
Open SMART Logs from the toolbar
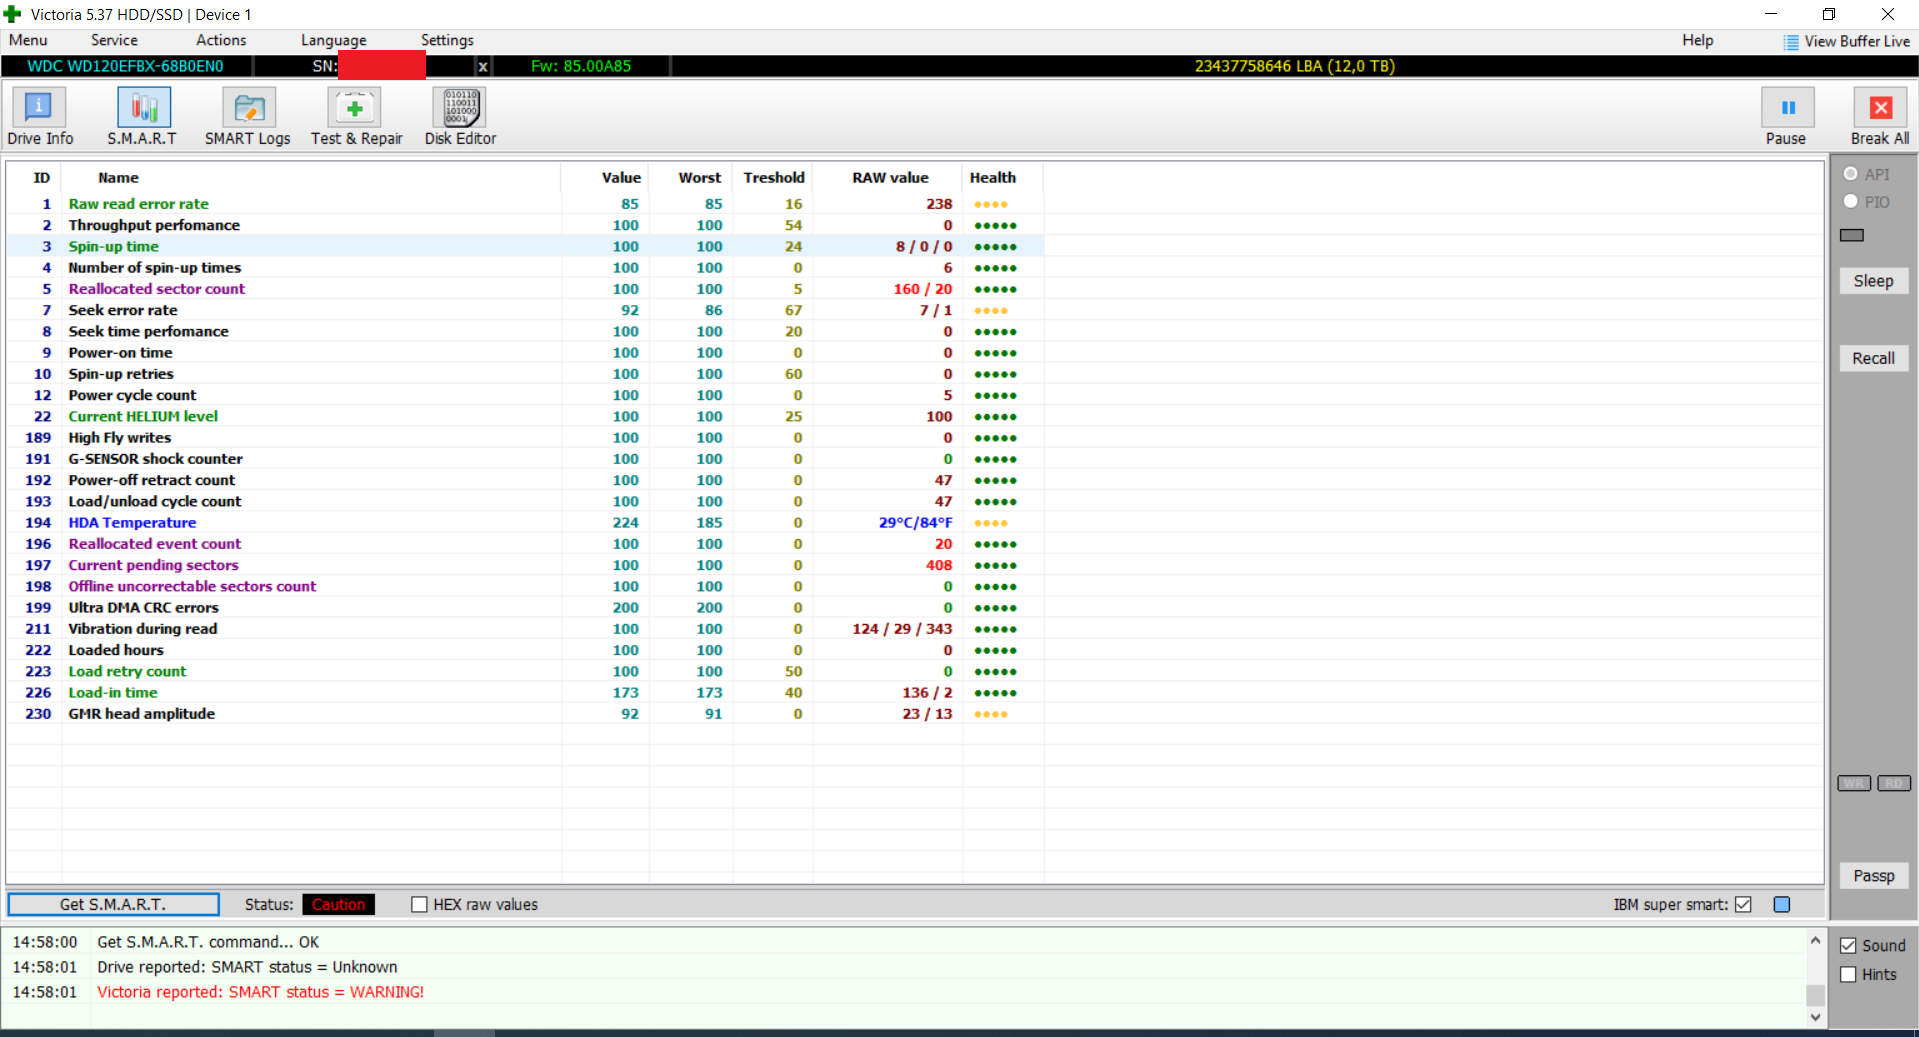coord(247,116)
